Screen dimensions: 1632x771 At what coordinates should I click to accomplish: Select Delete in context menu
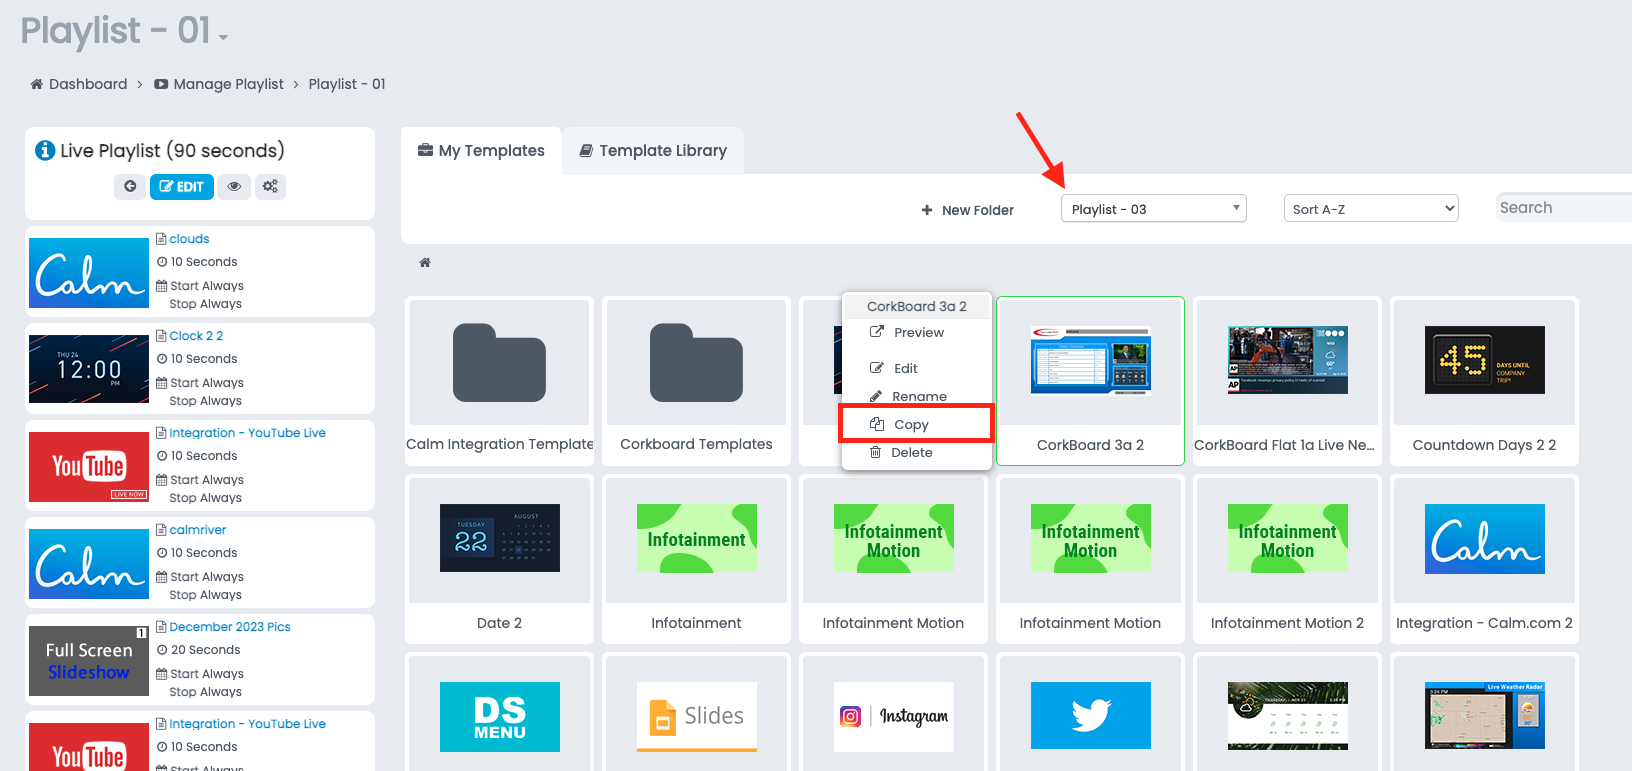[x=917, y=452]
